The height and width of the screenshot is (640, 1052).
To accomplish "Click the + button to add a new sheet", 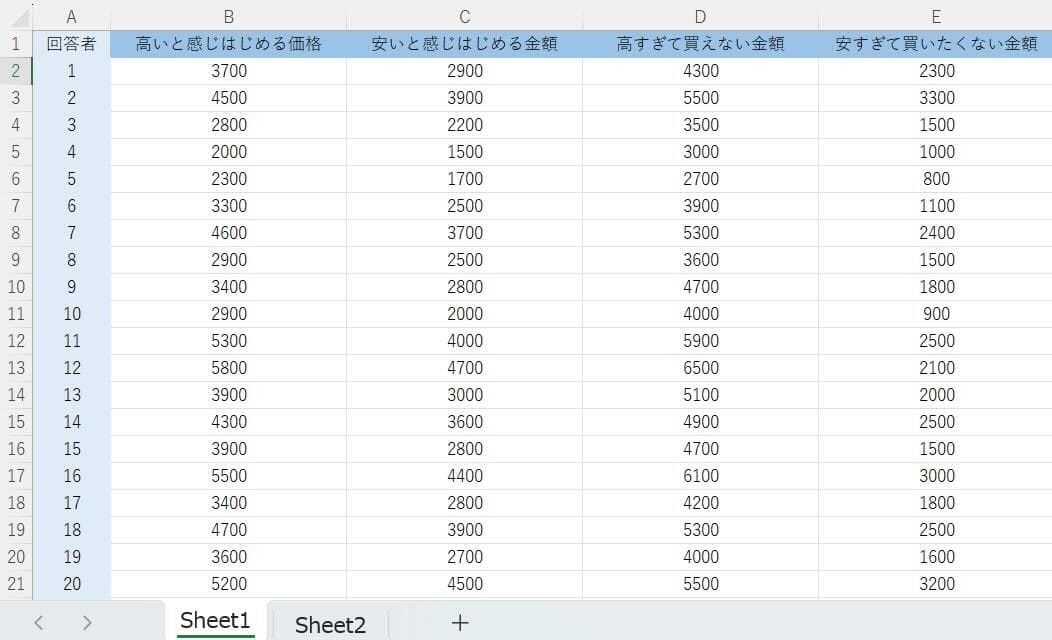I will [x=459, y=623].
